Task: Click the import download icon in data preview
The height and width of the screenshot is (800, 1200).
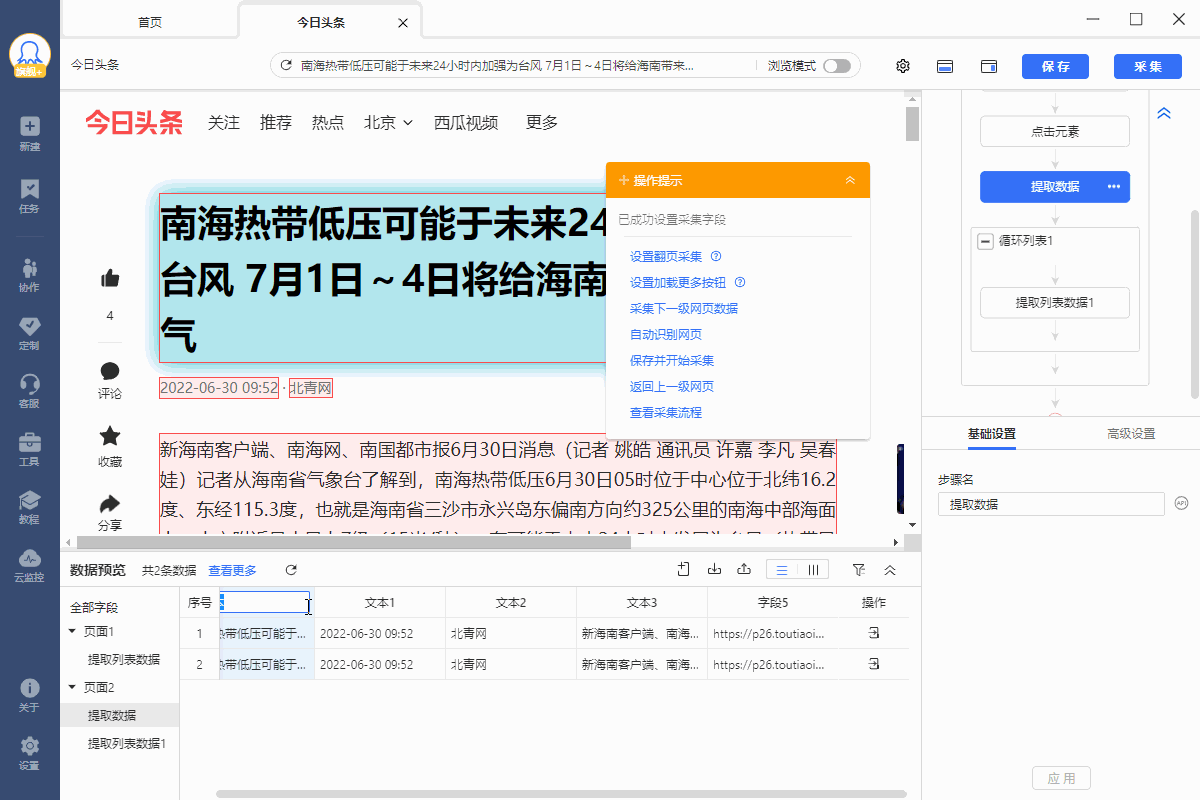Action: pos(714,570)
